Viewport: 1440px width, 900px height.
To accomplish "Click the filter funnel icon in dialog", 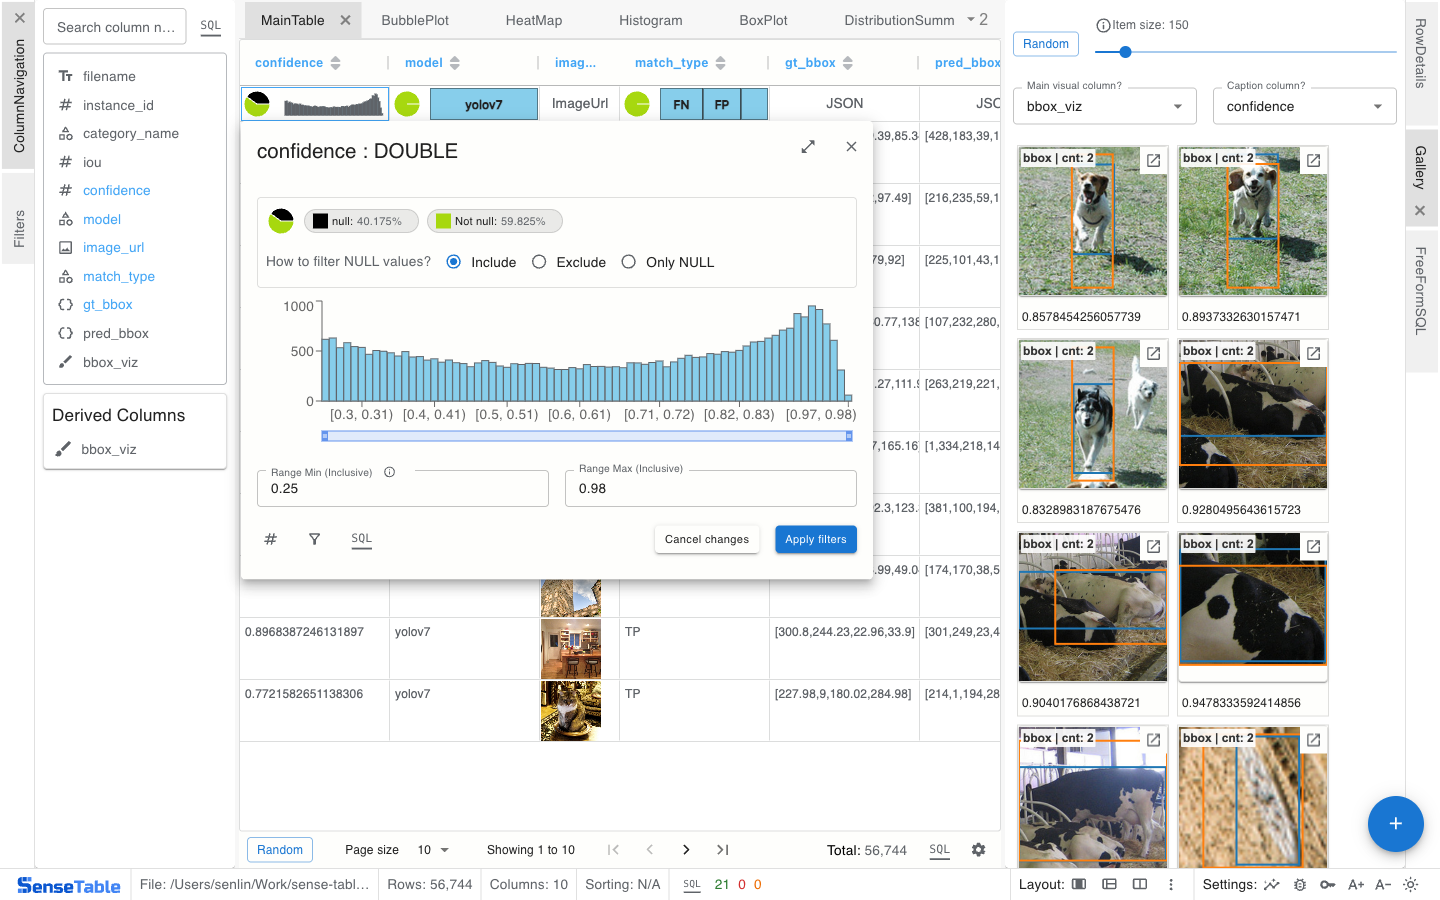I will [314, 539].
